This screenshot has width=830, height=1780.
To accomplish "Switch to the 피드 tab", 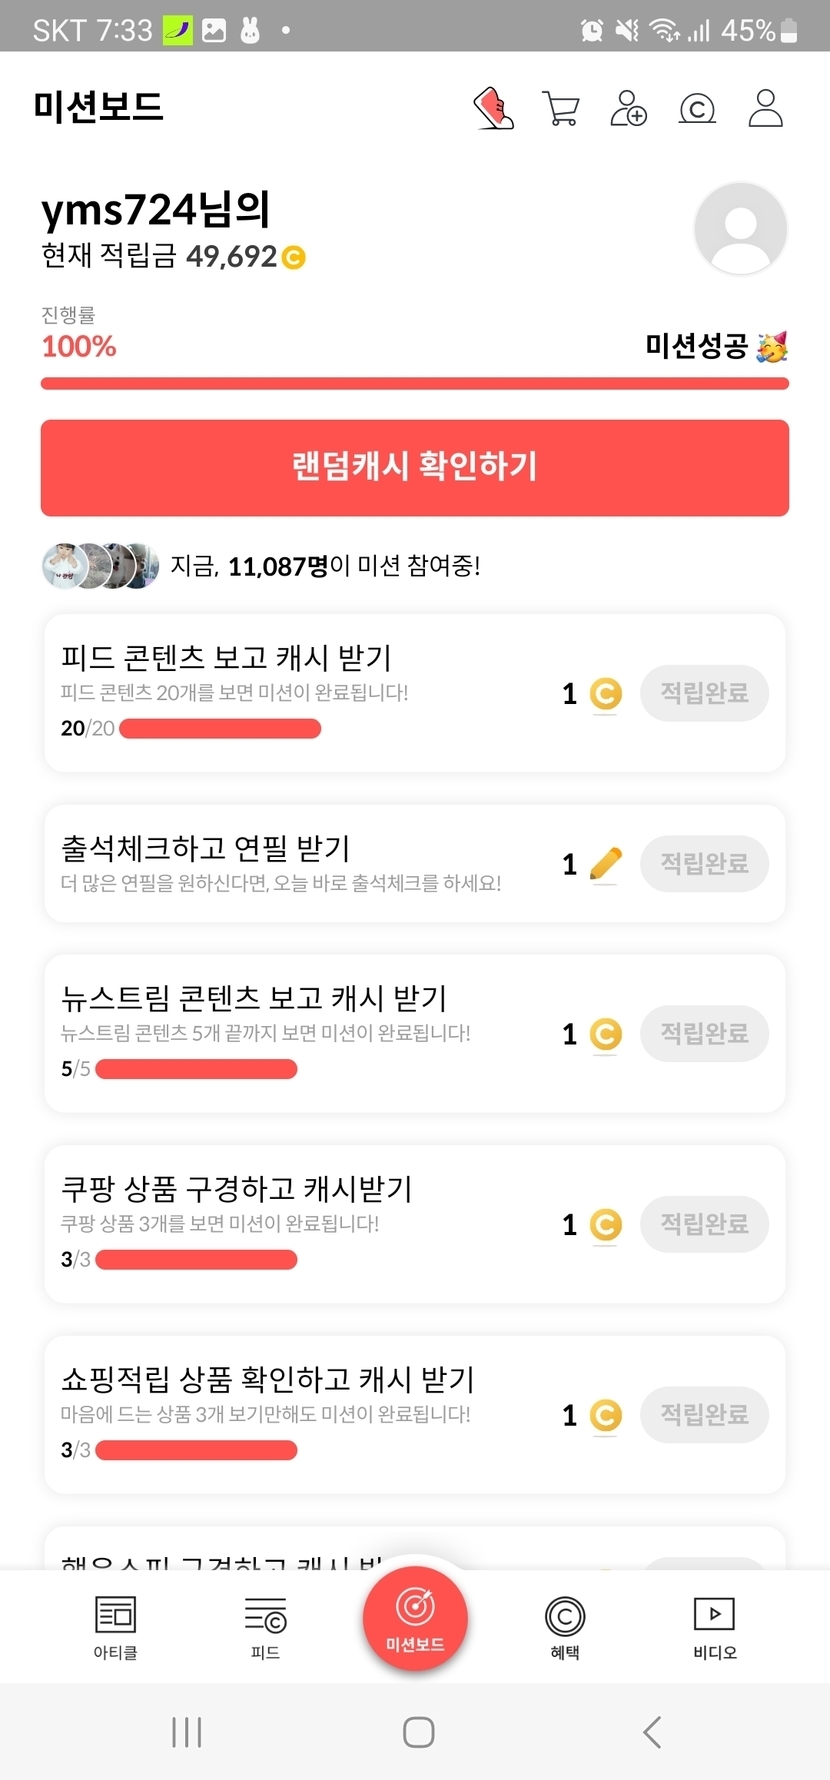I will (x=265, y=1627).
